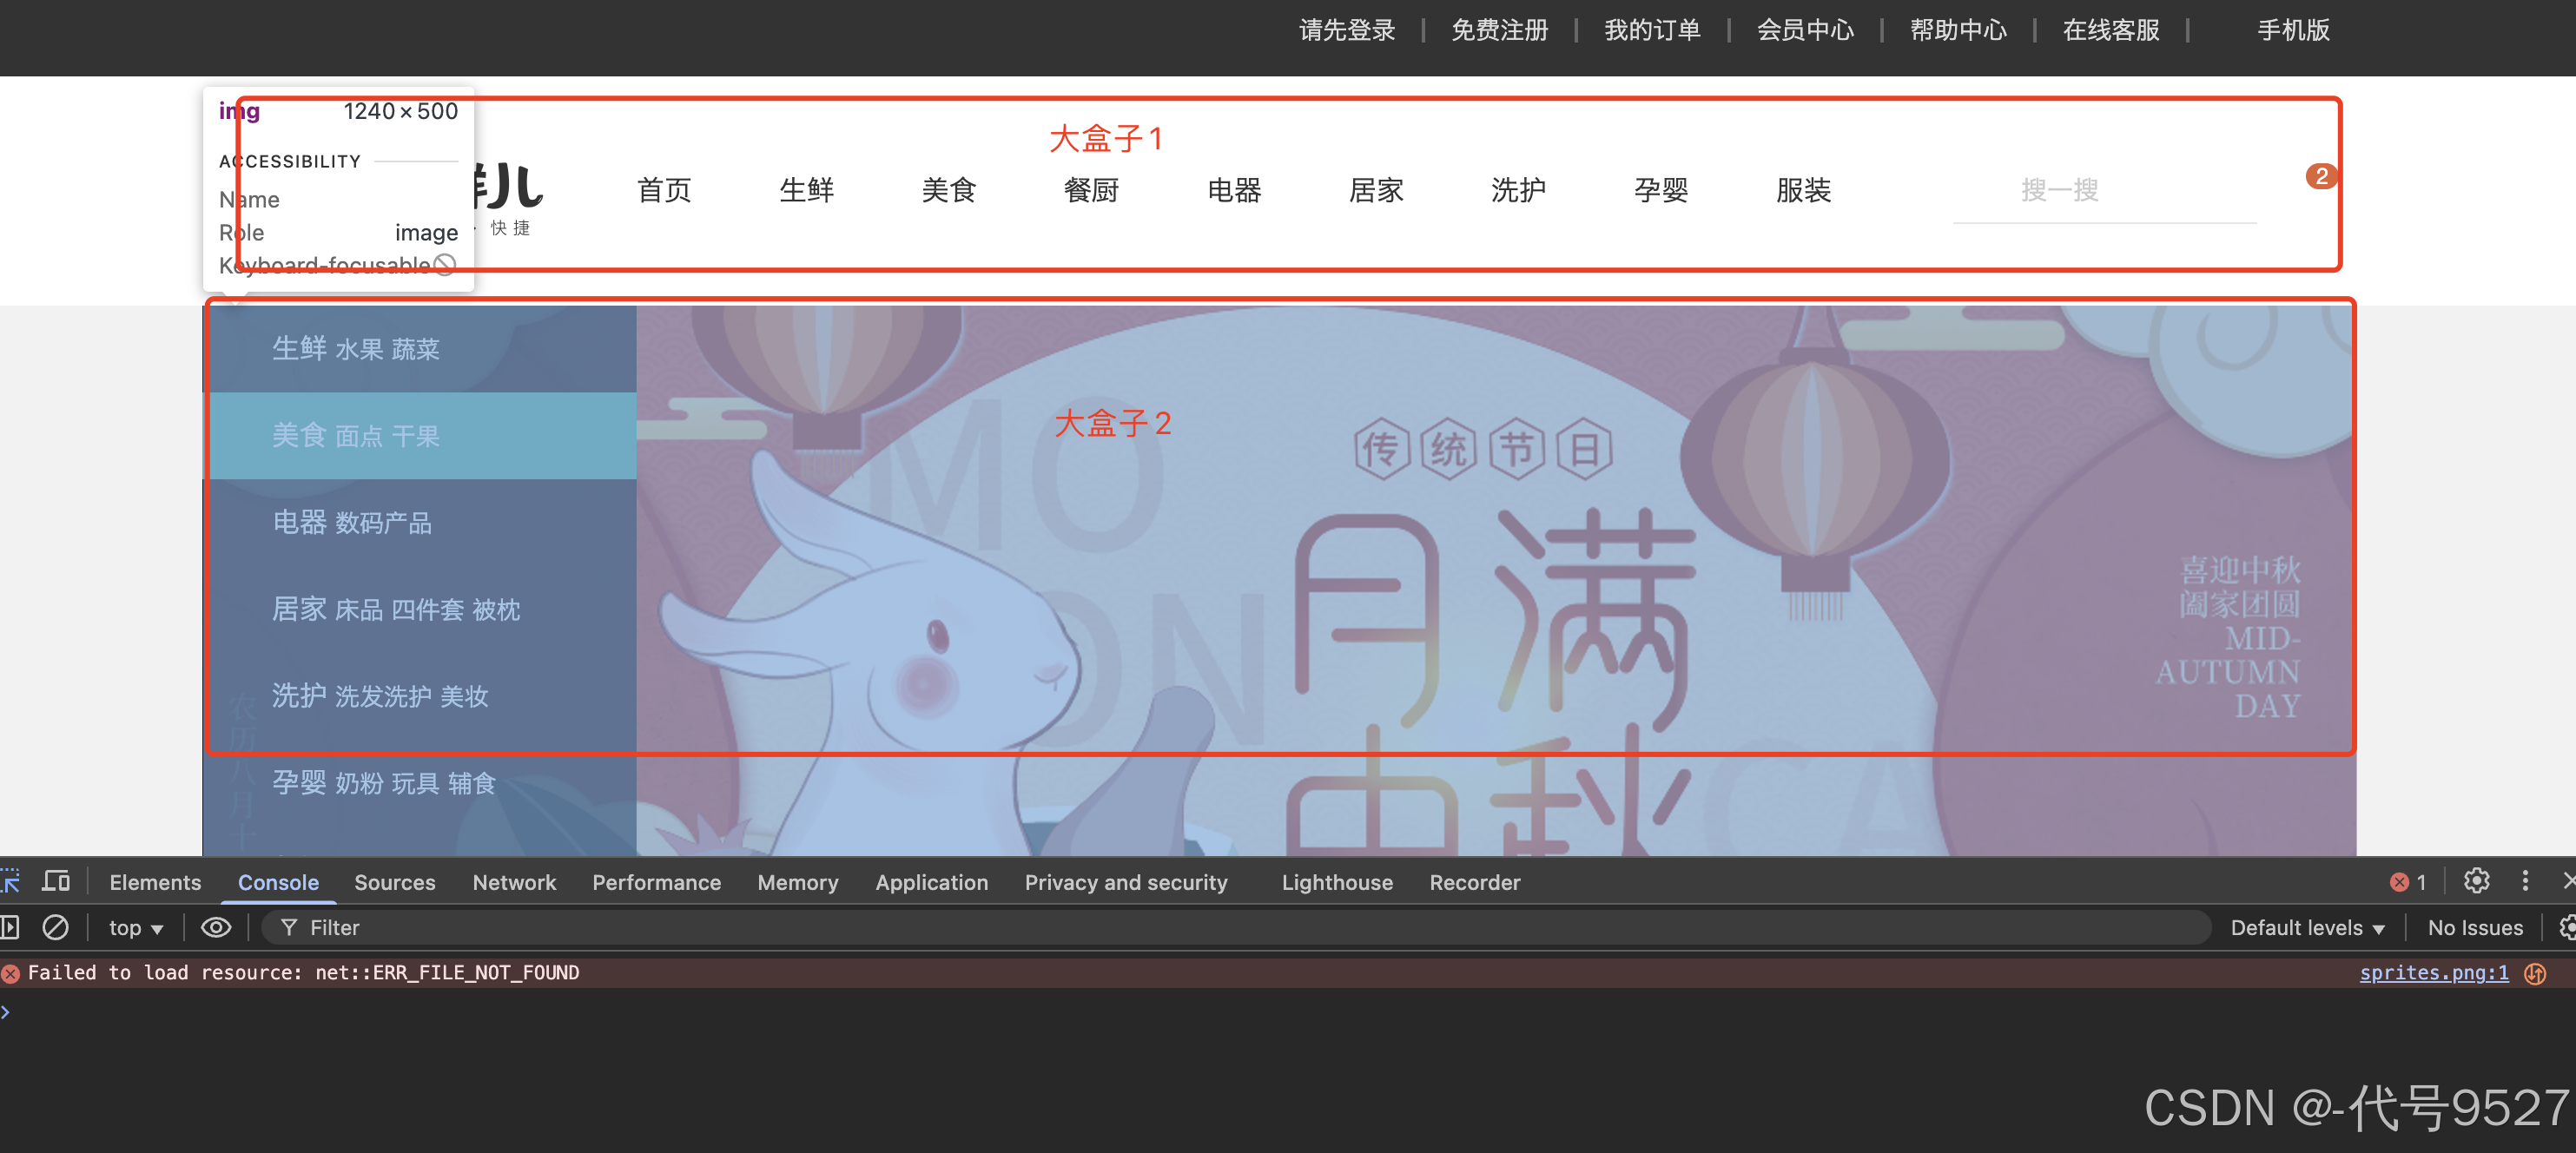Open the sprites.png:1 source link
This screenshot has height=1153, width=2576.
pyautogui.click(x=2433, y=973)
